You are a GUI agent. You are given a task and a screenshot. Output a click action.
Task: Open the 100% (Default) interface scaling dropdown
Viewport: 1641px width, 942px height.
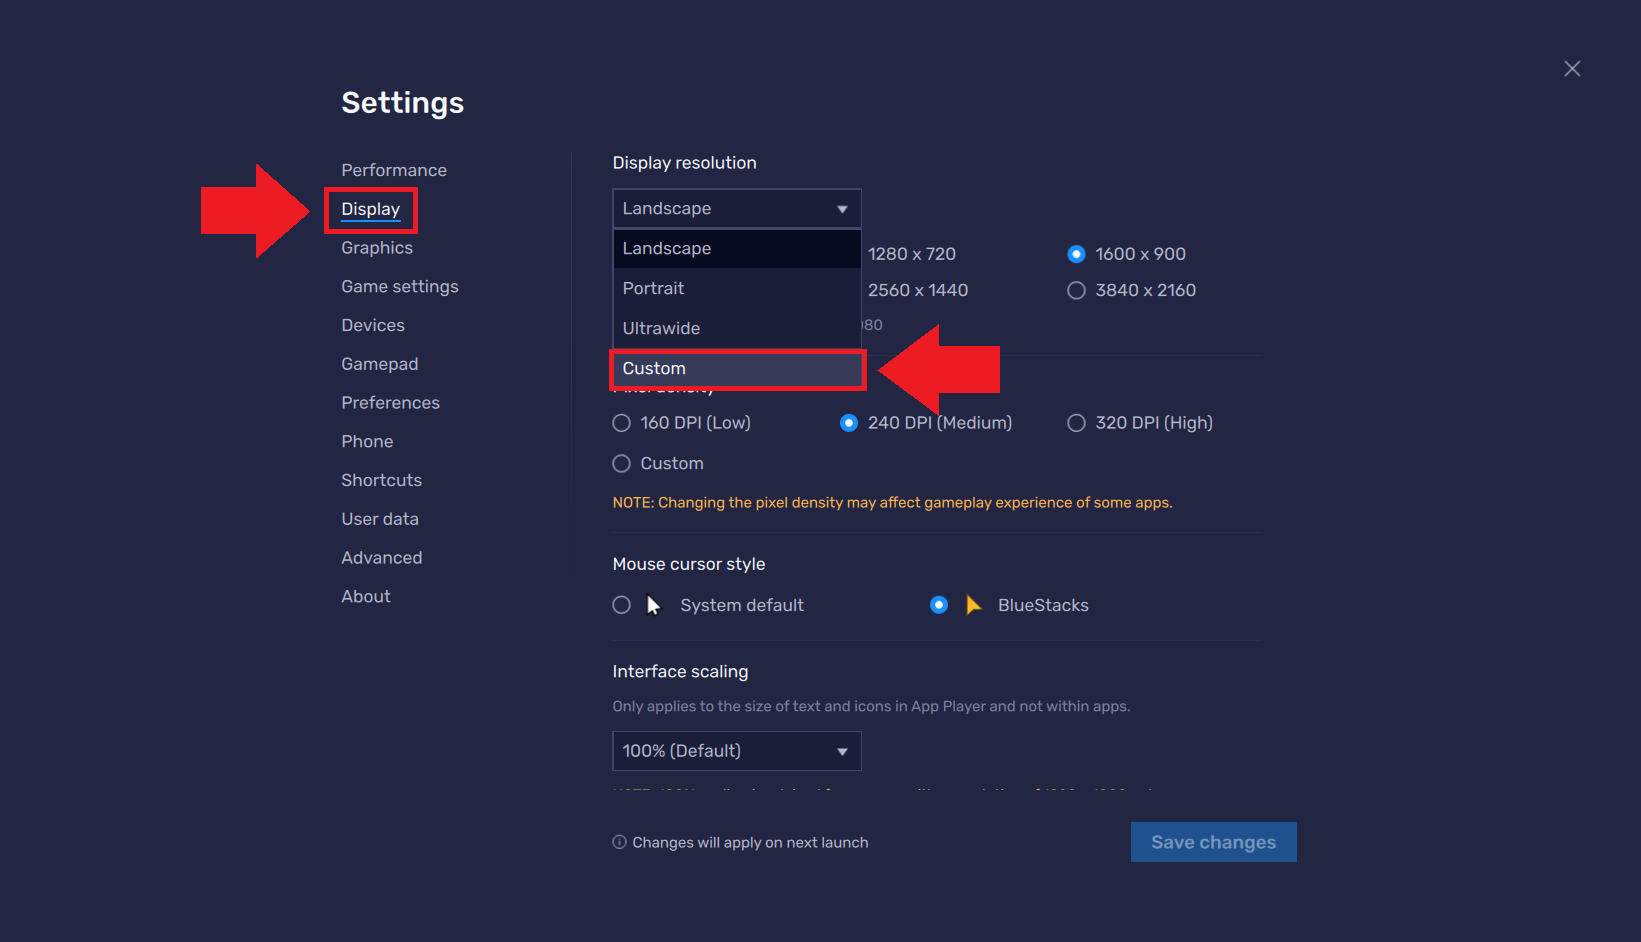pyautogui.click(x=736, y=751)
